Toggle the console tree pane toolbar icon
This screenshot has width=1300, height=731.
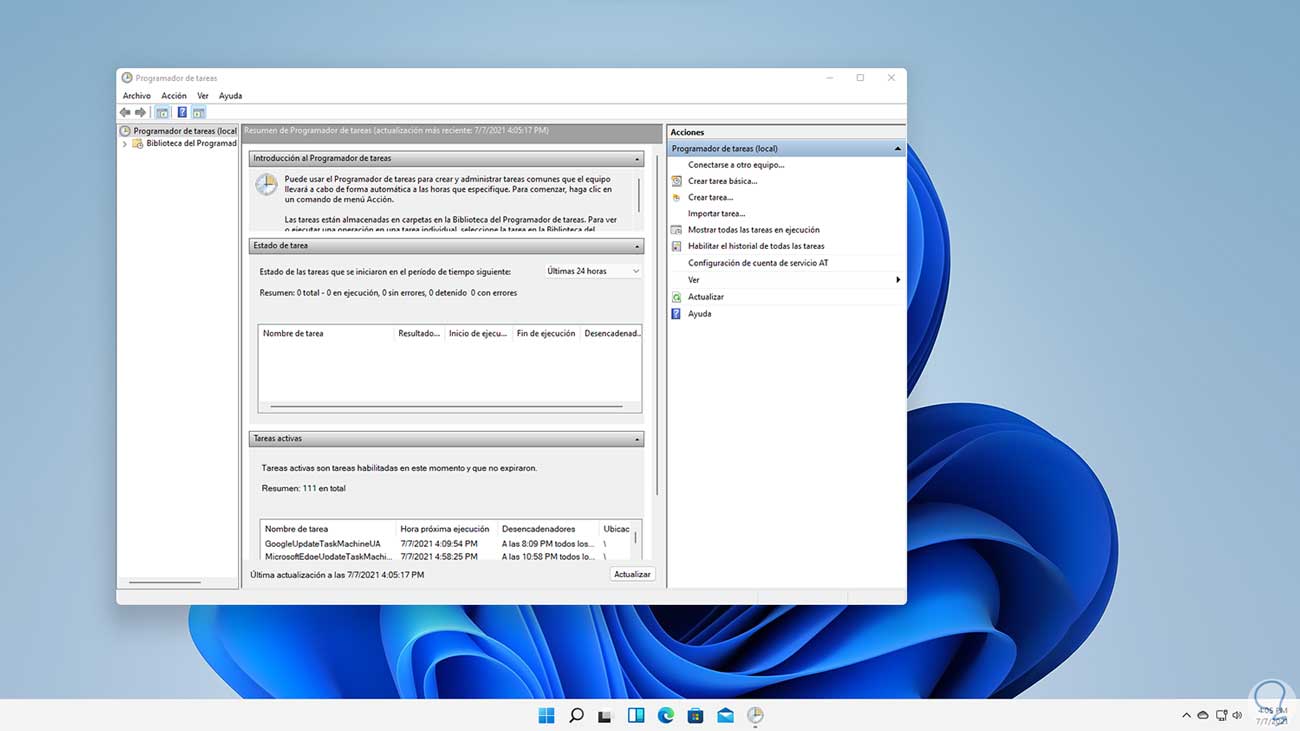pyautogui.click(x=162, y=113)
